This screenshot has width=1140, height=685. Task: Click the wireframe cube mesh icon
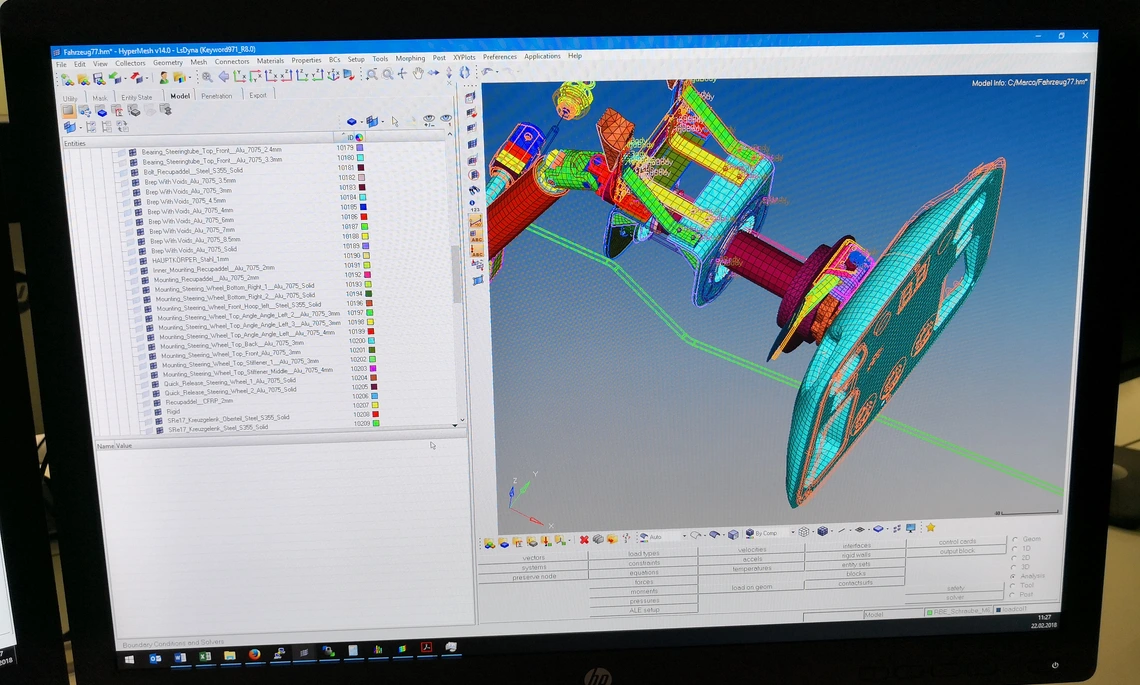click(803, 532)
